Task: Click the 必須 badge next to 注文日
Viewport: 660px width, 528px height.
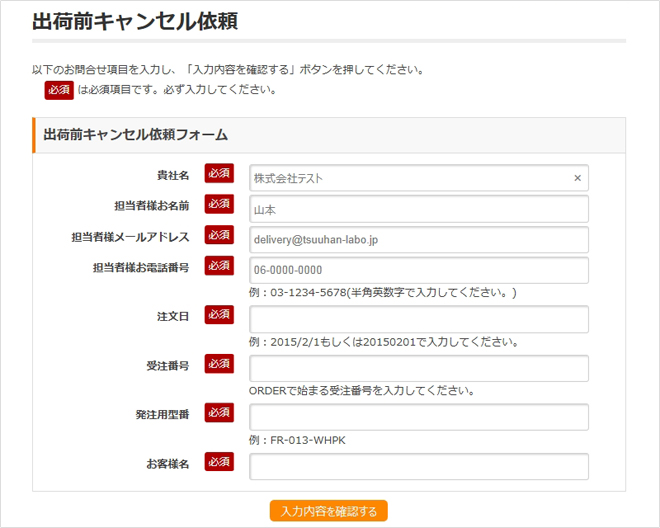Action: click(x=219, y=315)
